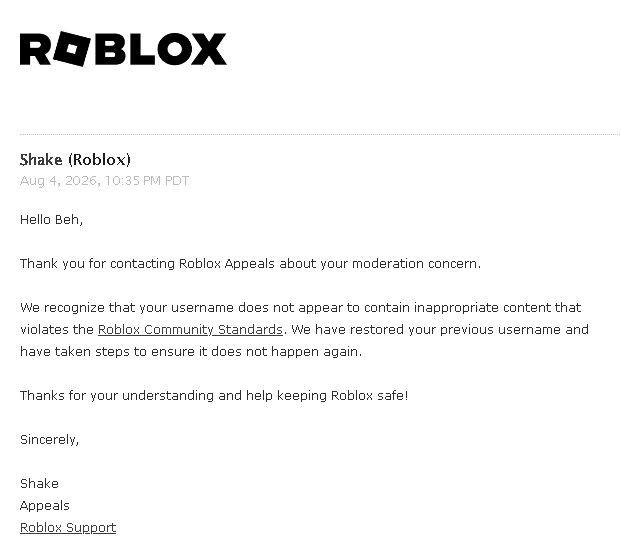Click the words moderation concern

(416, 263)
